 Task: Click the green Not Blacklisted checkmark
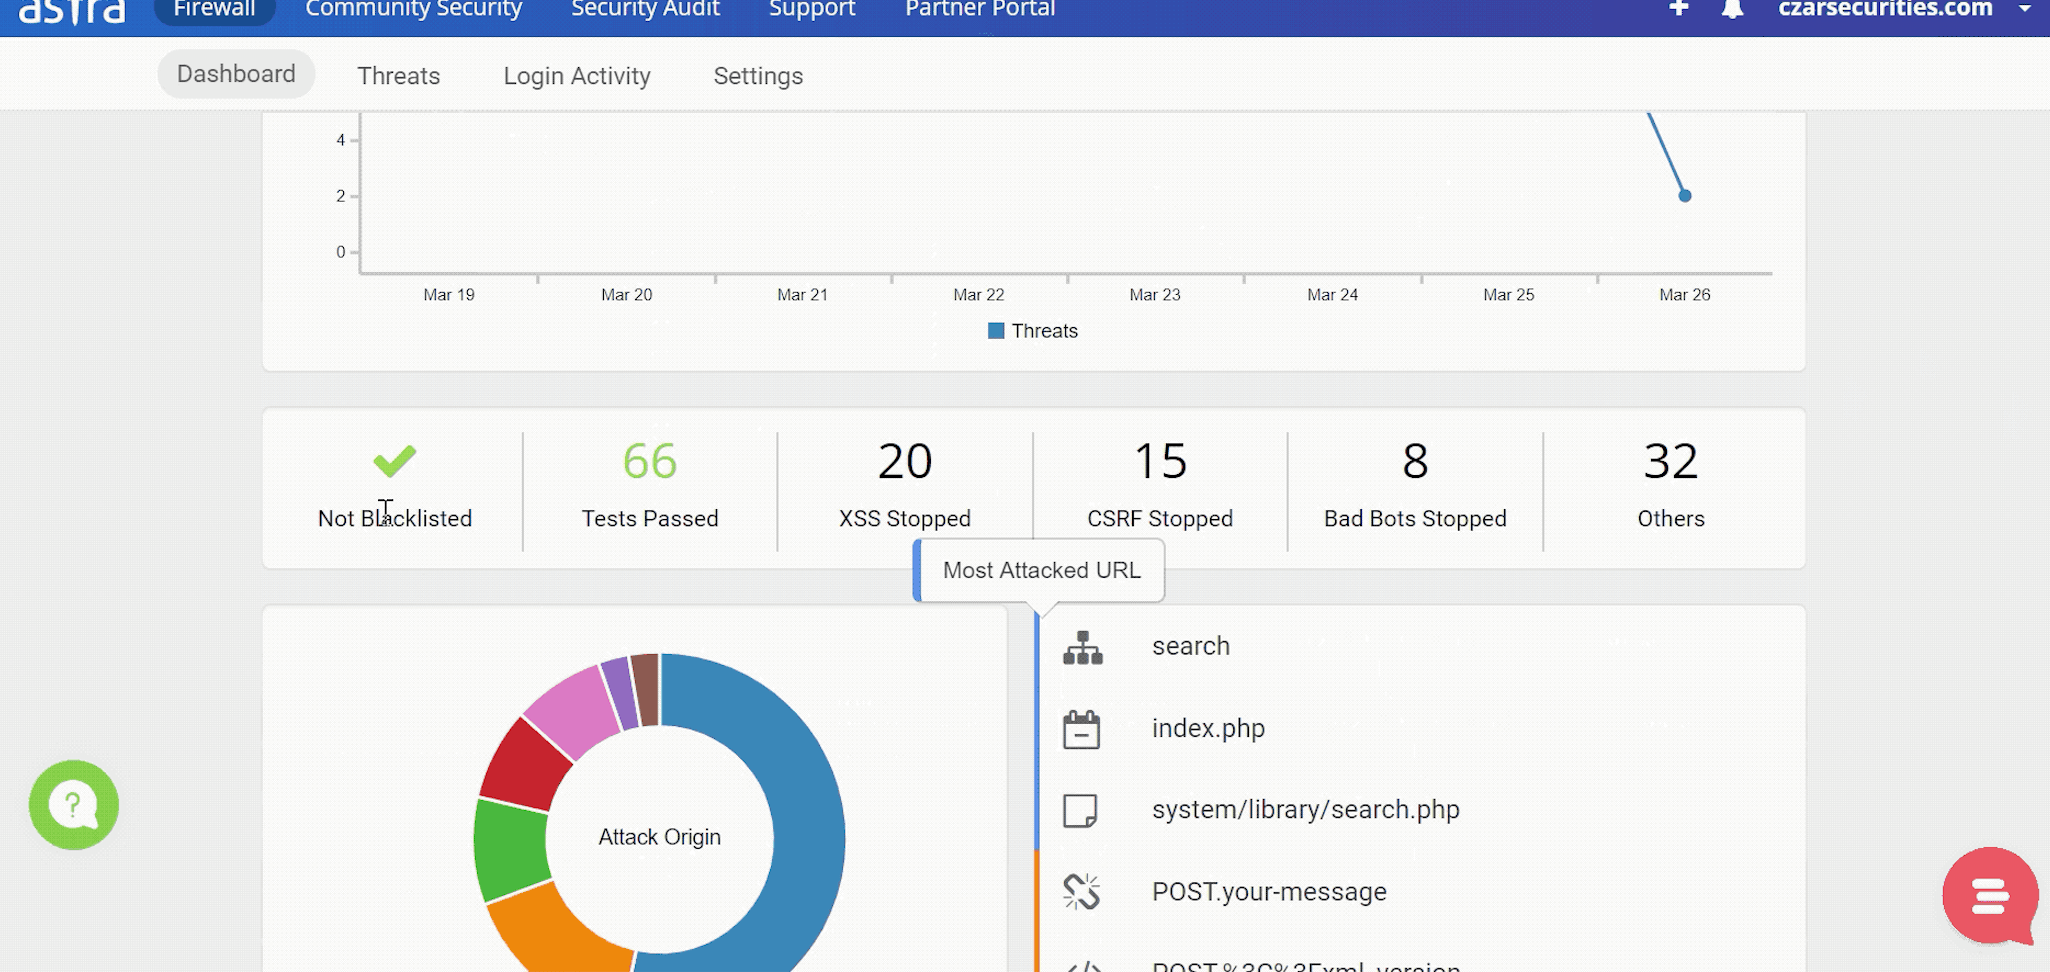[x=394, y=461]
